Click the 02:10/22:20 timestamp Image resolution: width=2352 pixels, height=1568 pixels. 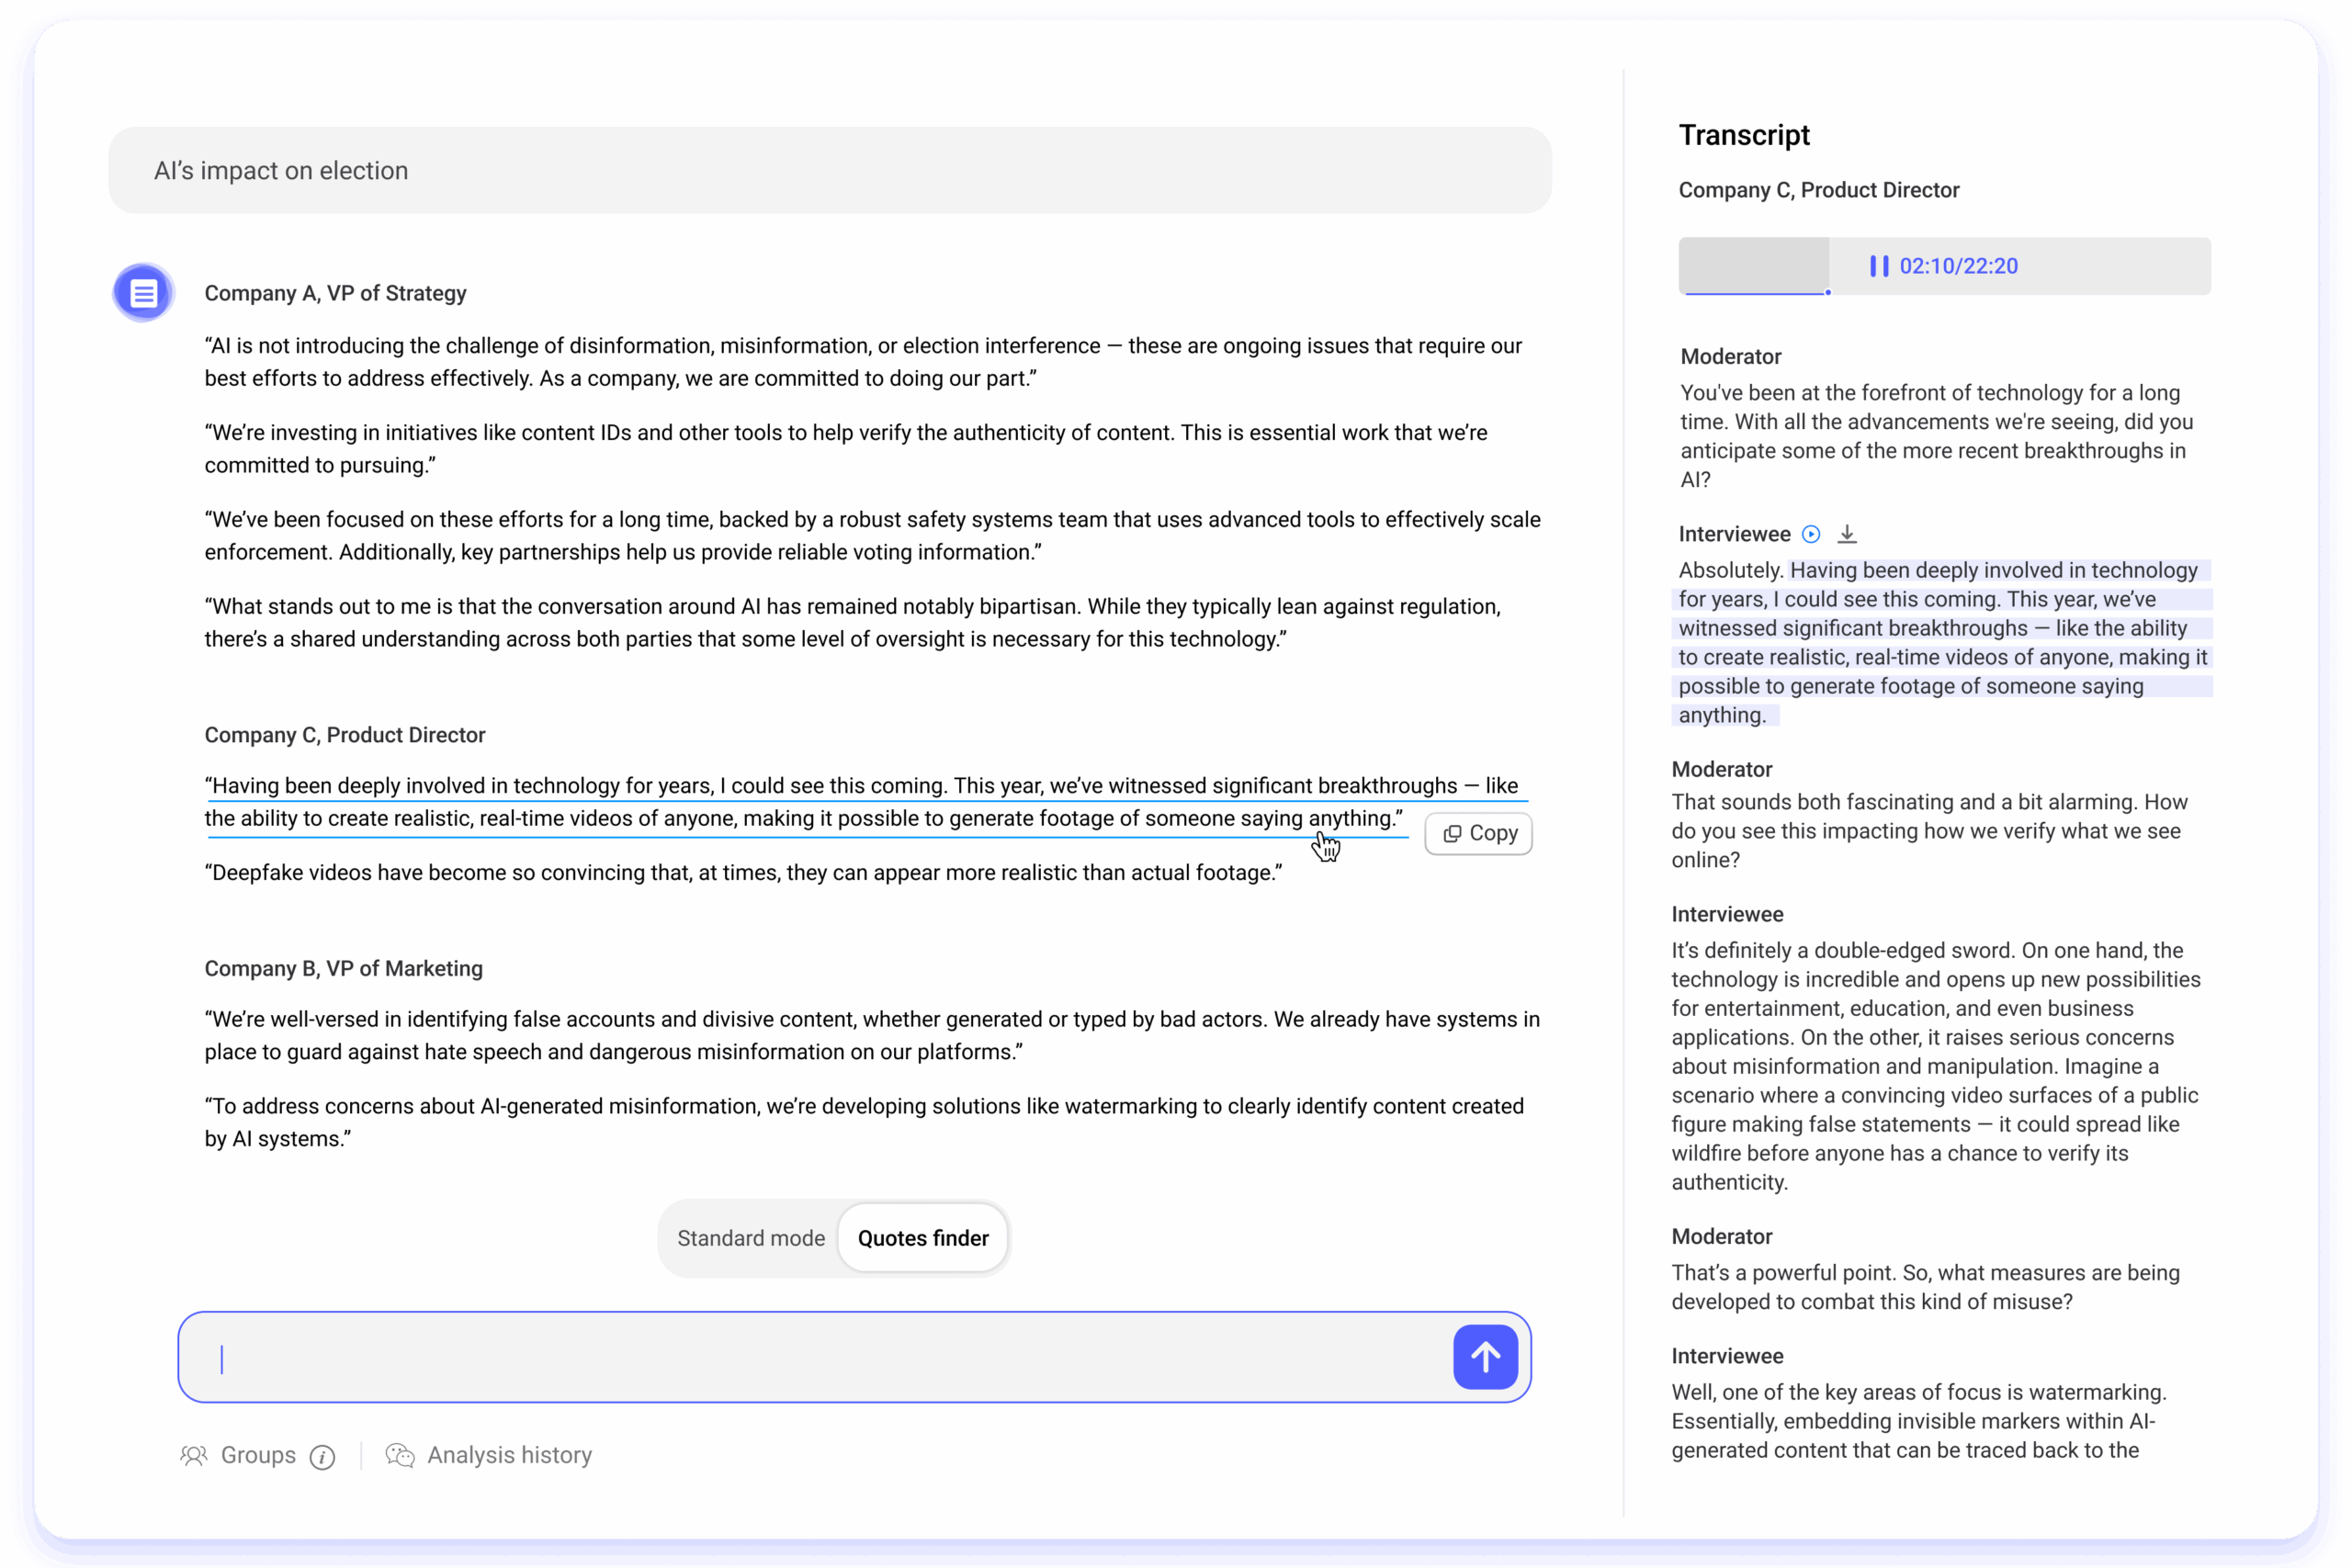[1958, 266]
